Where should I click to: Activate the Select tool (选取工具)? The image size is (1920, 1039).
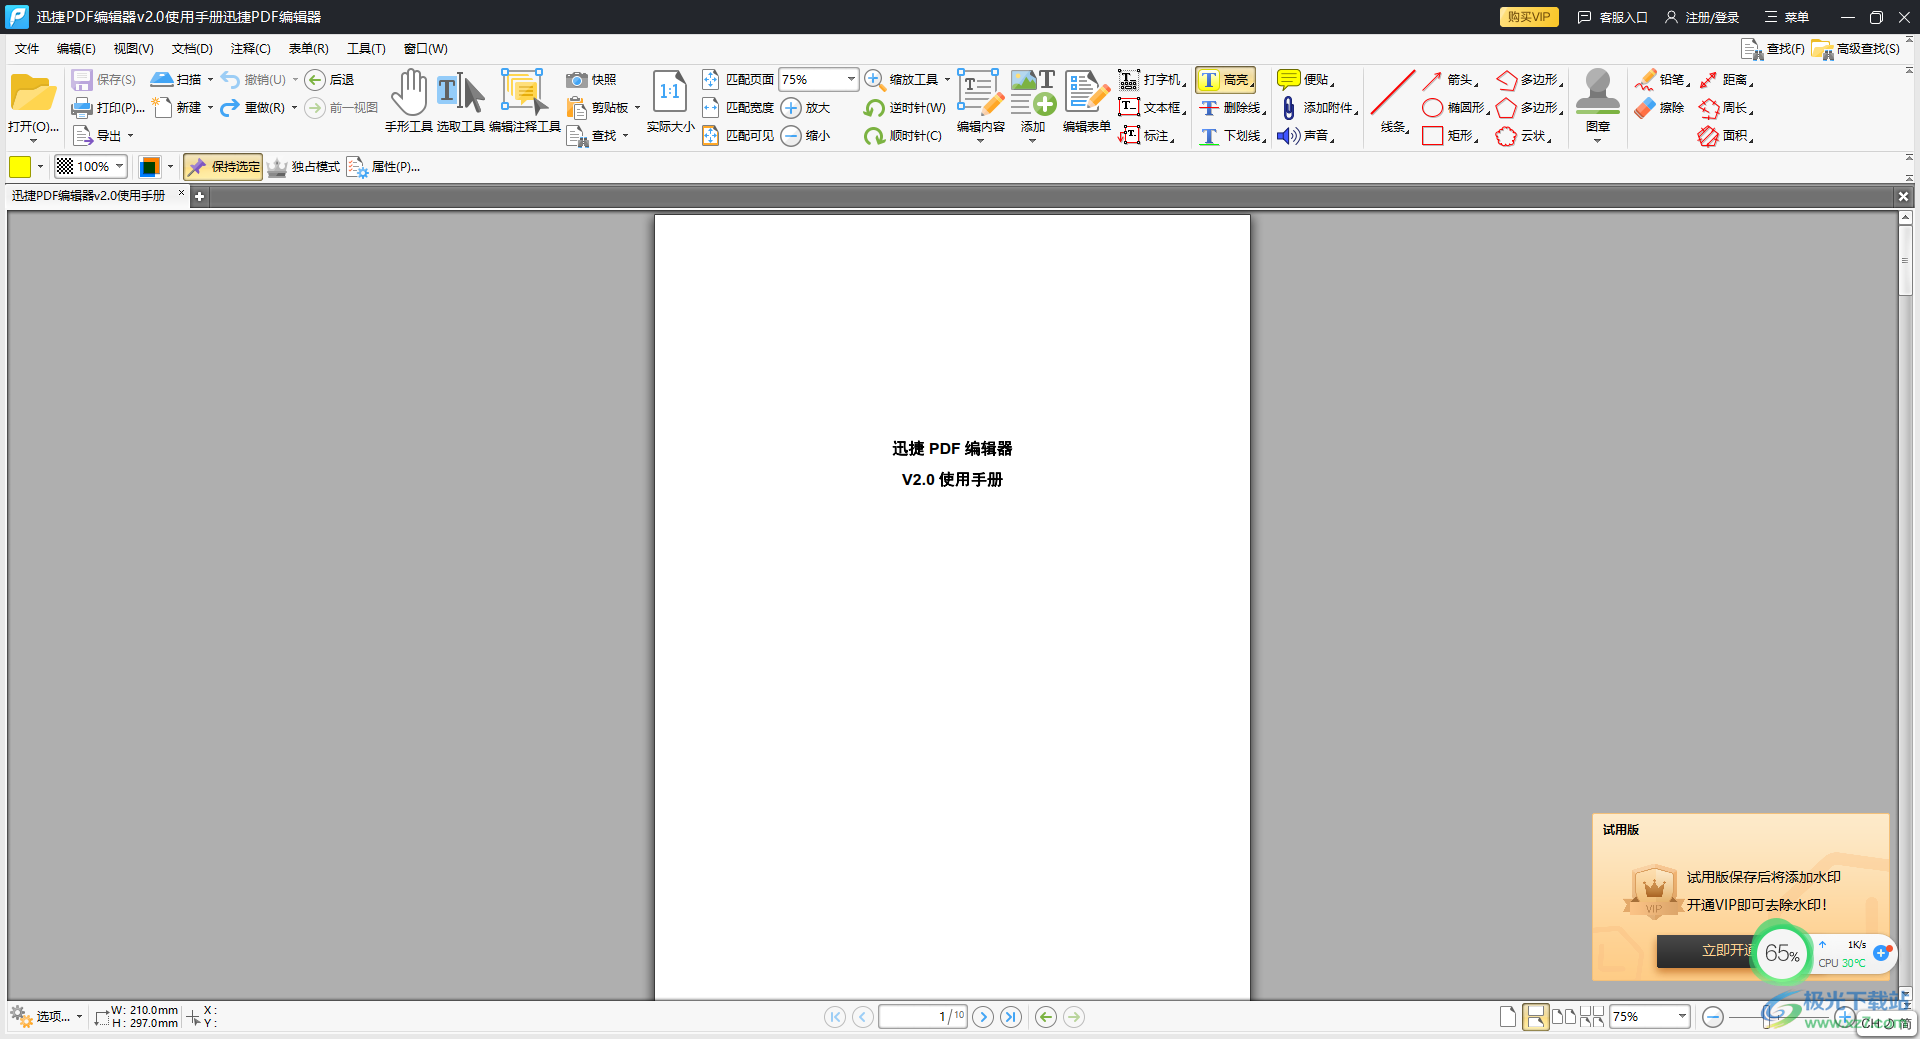tap(460, 100)
